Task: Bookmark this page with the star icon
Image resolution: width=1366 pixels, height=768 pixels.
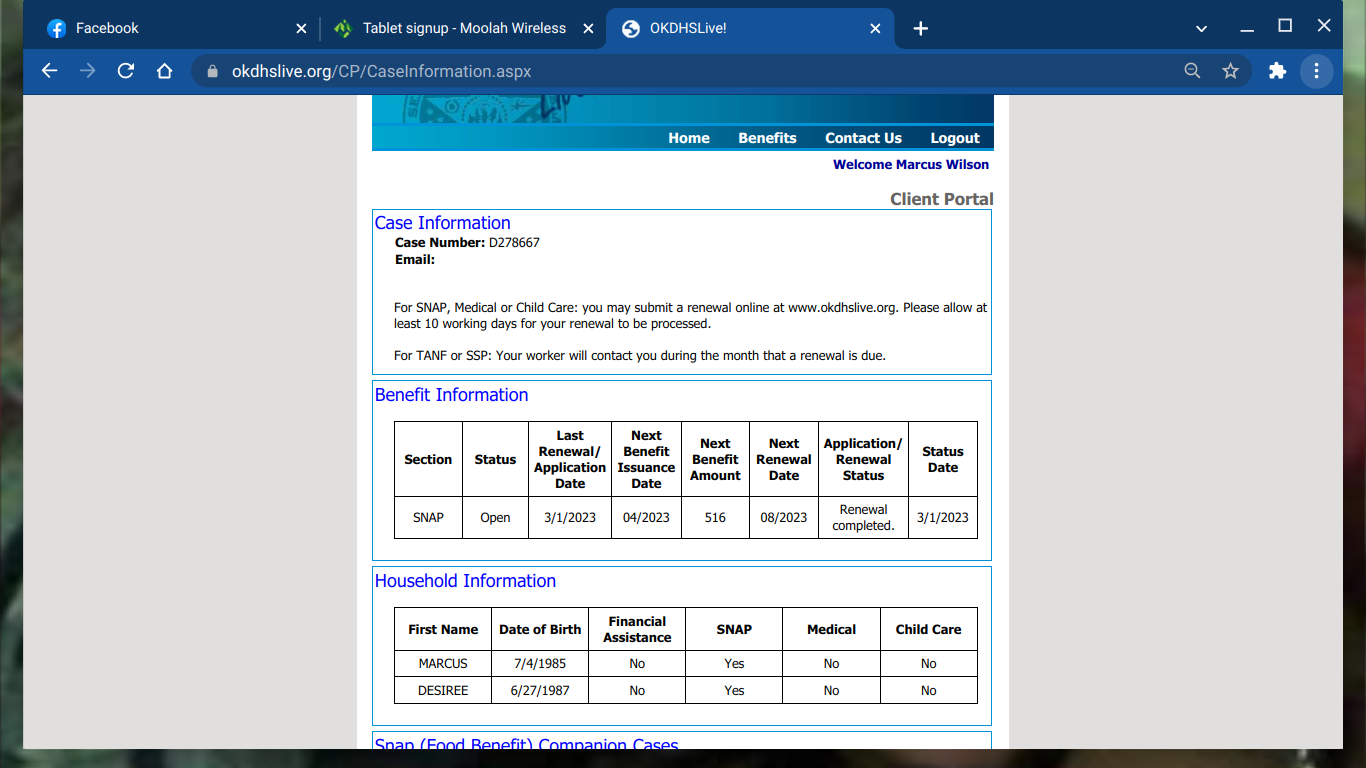Action: point(1231,71)
